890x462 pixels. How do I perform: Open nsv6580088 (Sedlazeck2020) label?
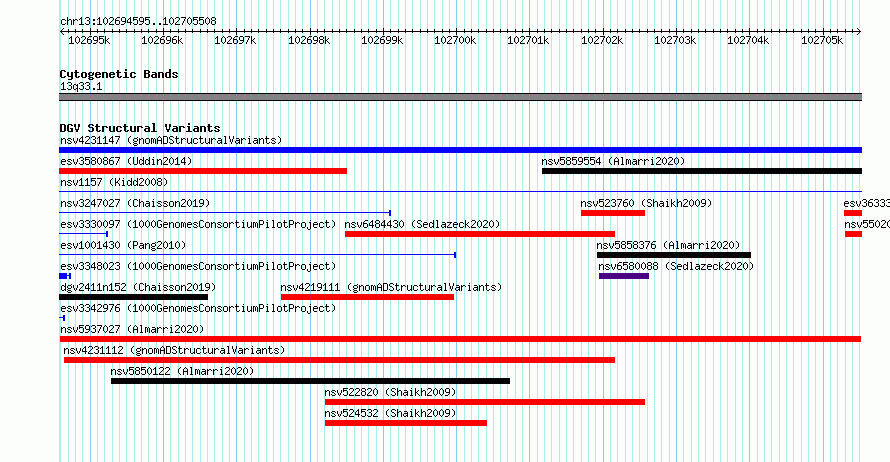[x=676, y=266]
